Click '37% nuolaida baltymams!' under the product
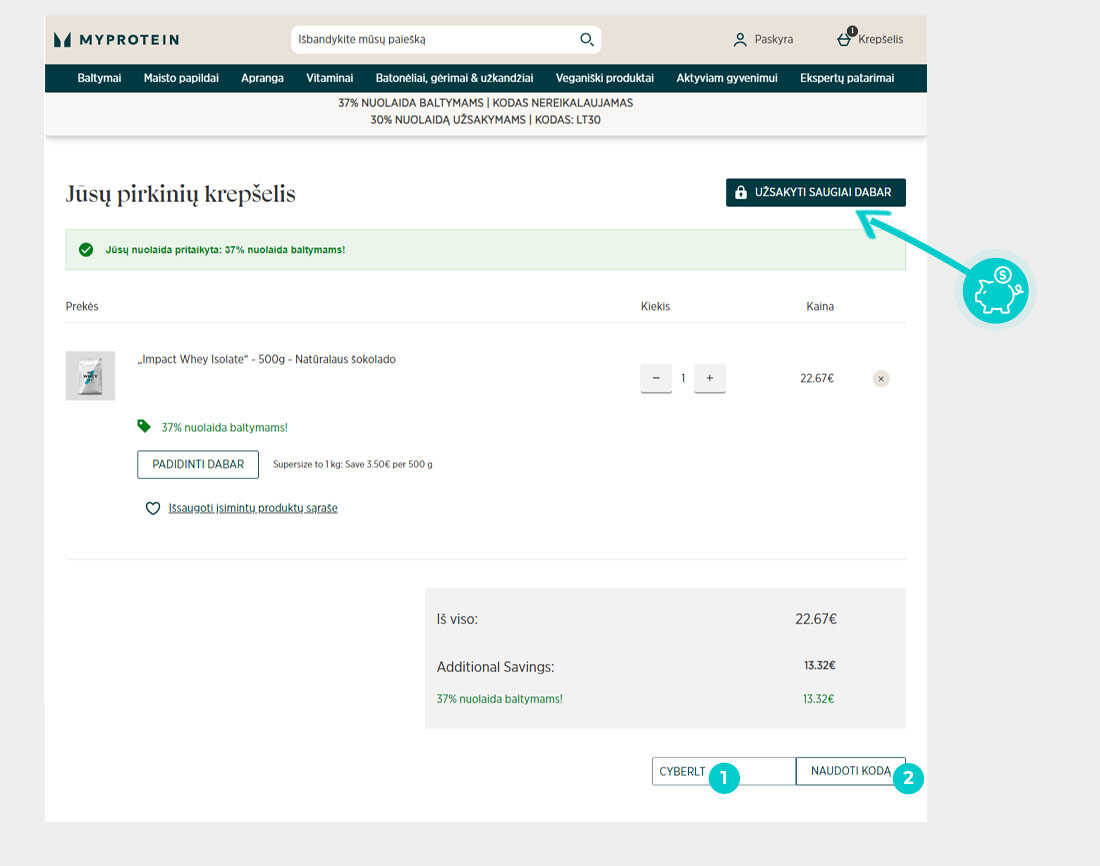 pyautogui.click(x=224, y=427)
